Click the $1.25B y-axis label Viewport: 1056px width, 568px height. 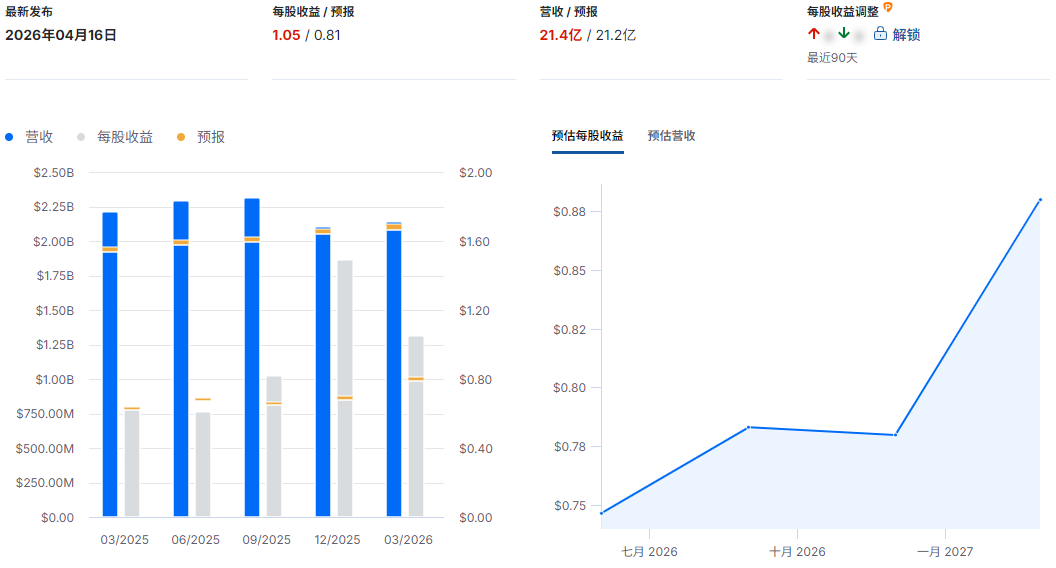(55, 345)
